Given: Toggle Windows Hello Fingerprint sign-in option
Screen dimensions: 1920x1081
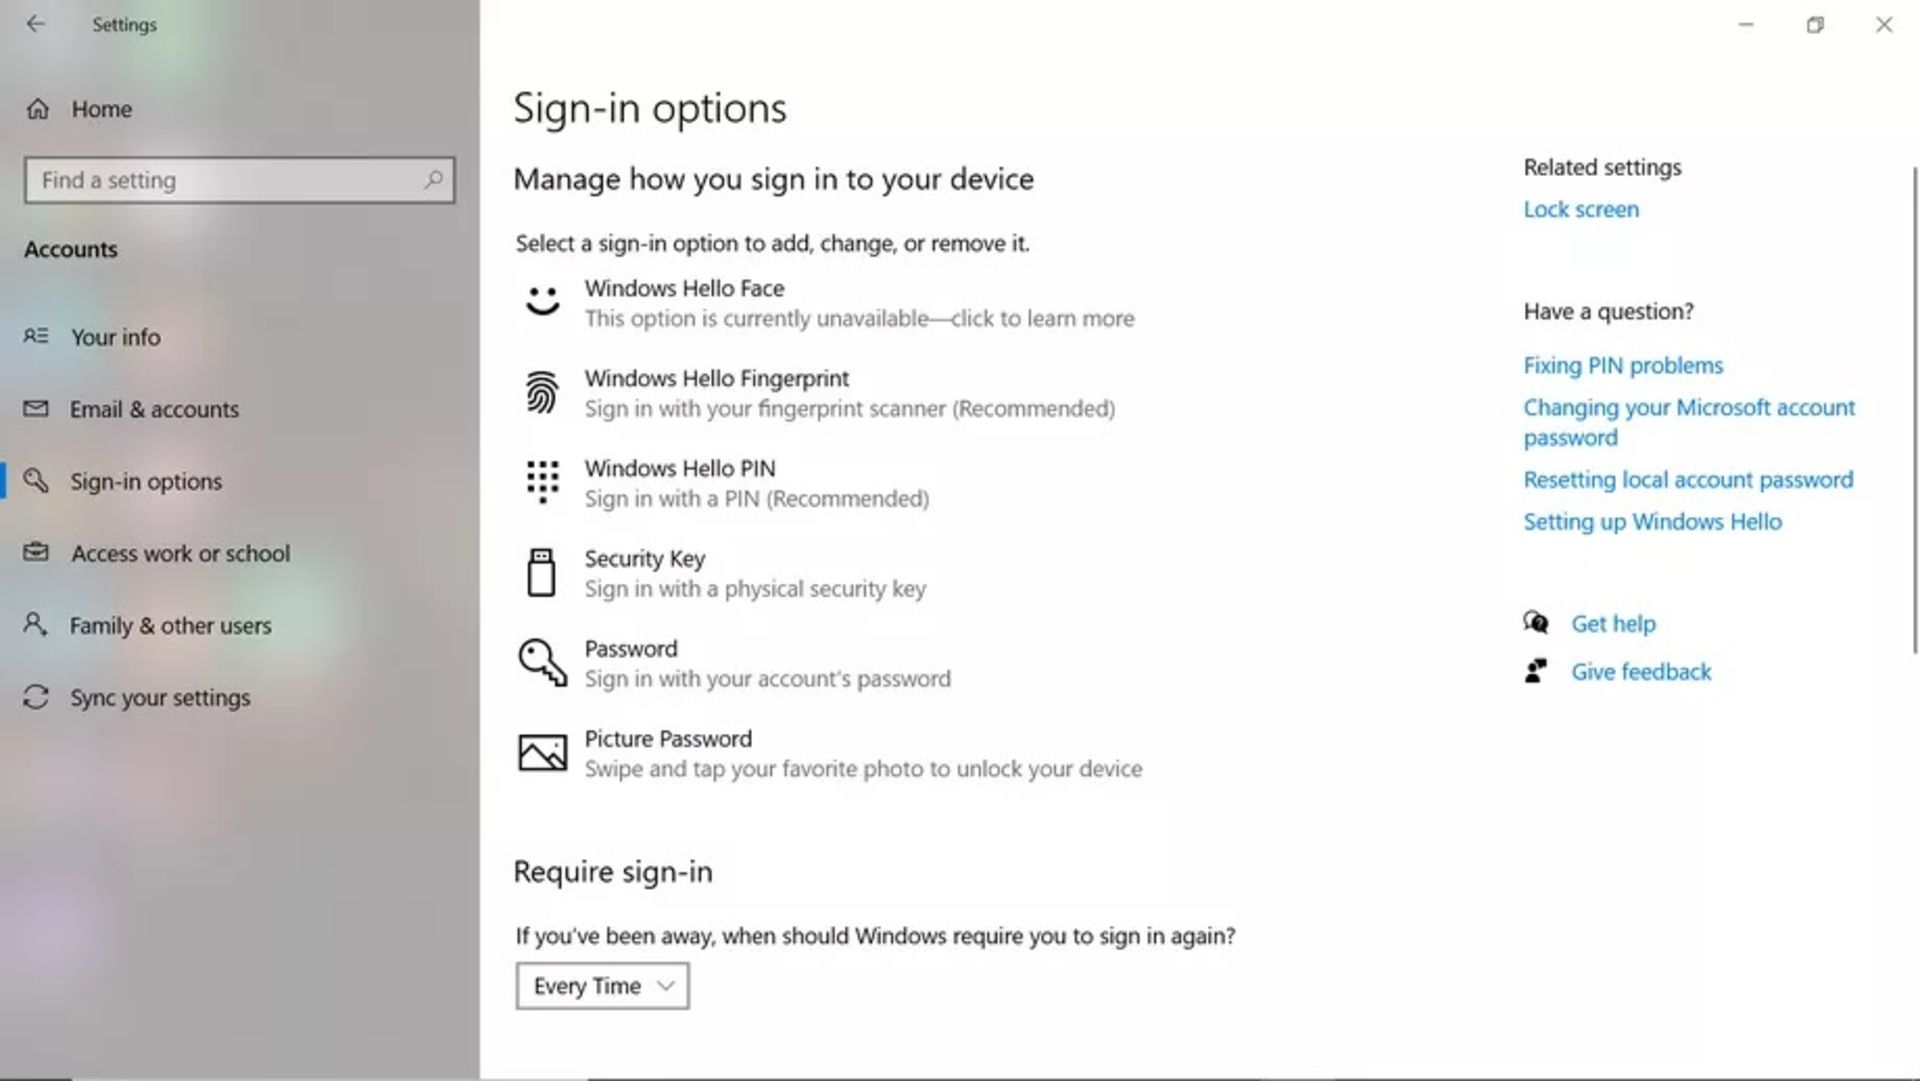Looking at the screenshot, I should 849,393.
